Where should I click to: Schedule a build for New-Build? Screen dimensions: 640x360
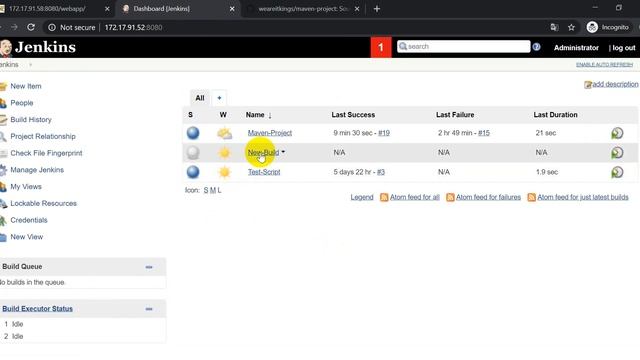(617, 153)
